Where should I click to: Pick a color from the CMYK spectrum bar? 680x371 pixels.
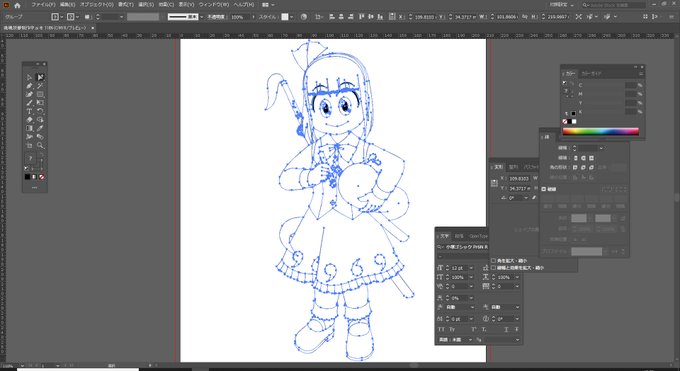600,132
